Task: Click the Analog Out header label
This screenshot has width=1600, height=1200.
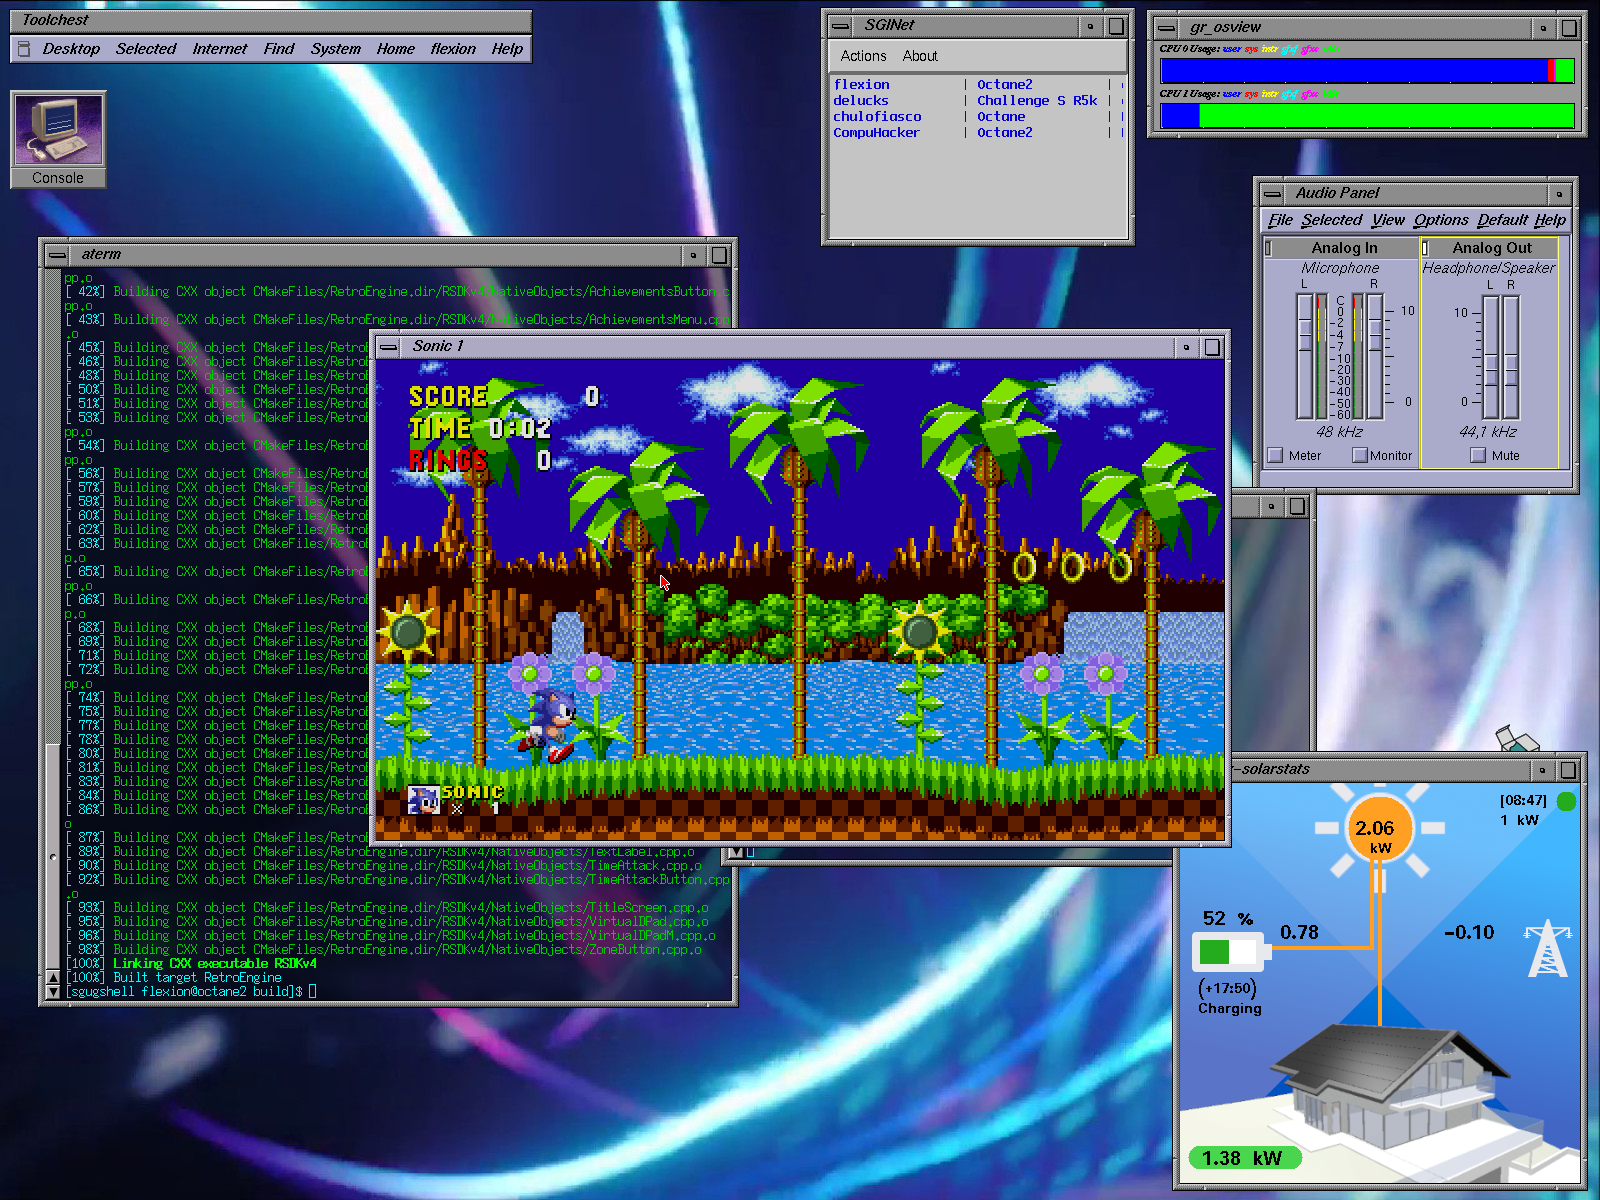Action: click(x=1492, y=248)
